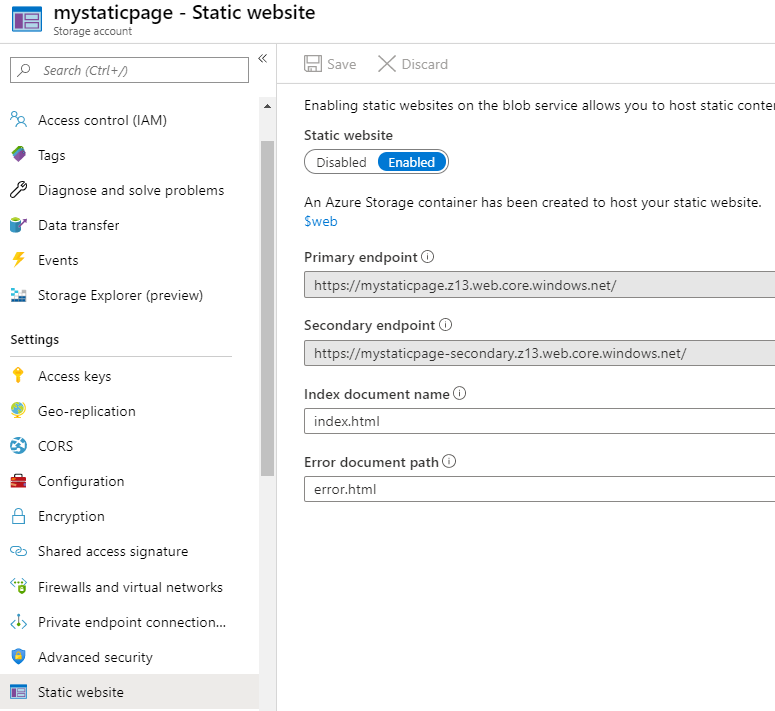Click info icon next to Primary endpoint
This screenshot has width=775, height=711.
[x=428, y=257]
